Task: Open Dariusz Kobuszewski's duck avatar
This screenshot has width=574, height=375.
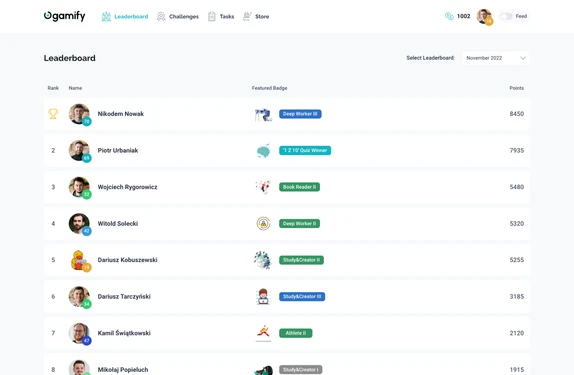Action: [x=79, y=260]
